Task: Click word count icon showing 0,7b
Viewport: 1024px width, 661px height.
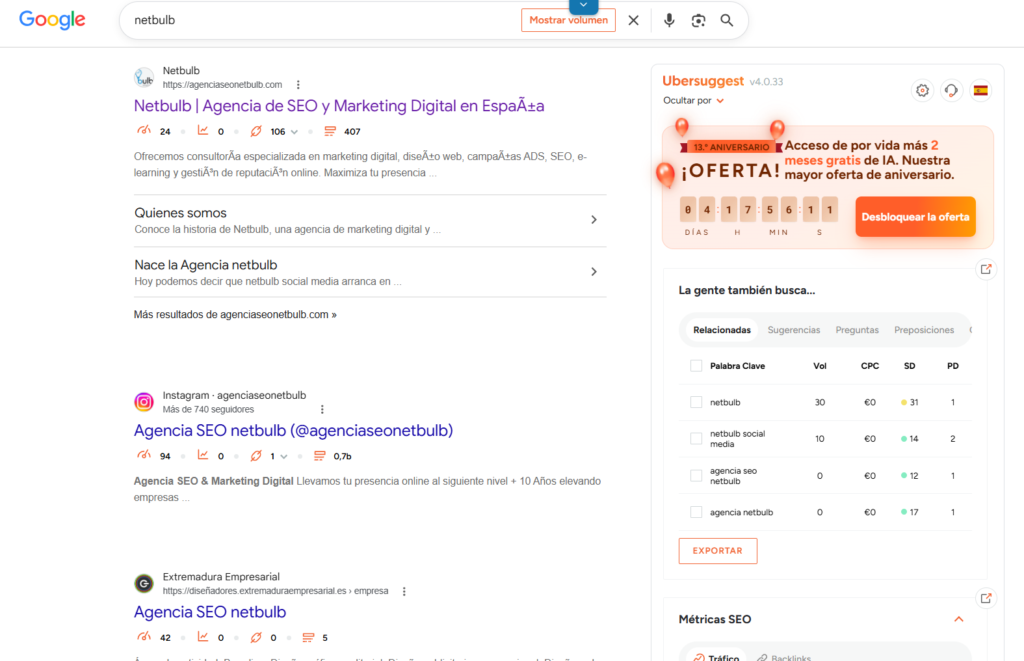Action: (319, 456)
